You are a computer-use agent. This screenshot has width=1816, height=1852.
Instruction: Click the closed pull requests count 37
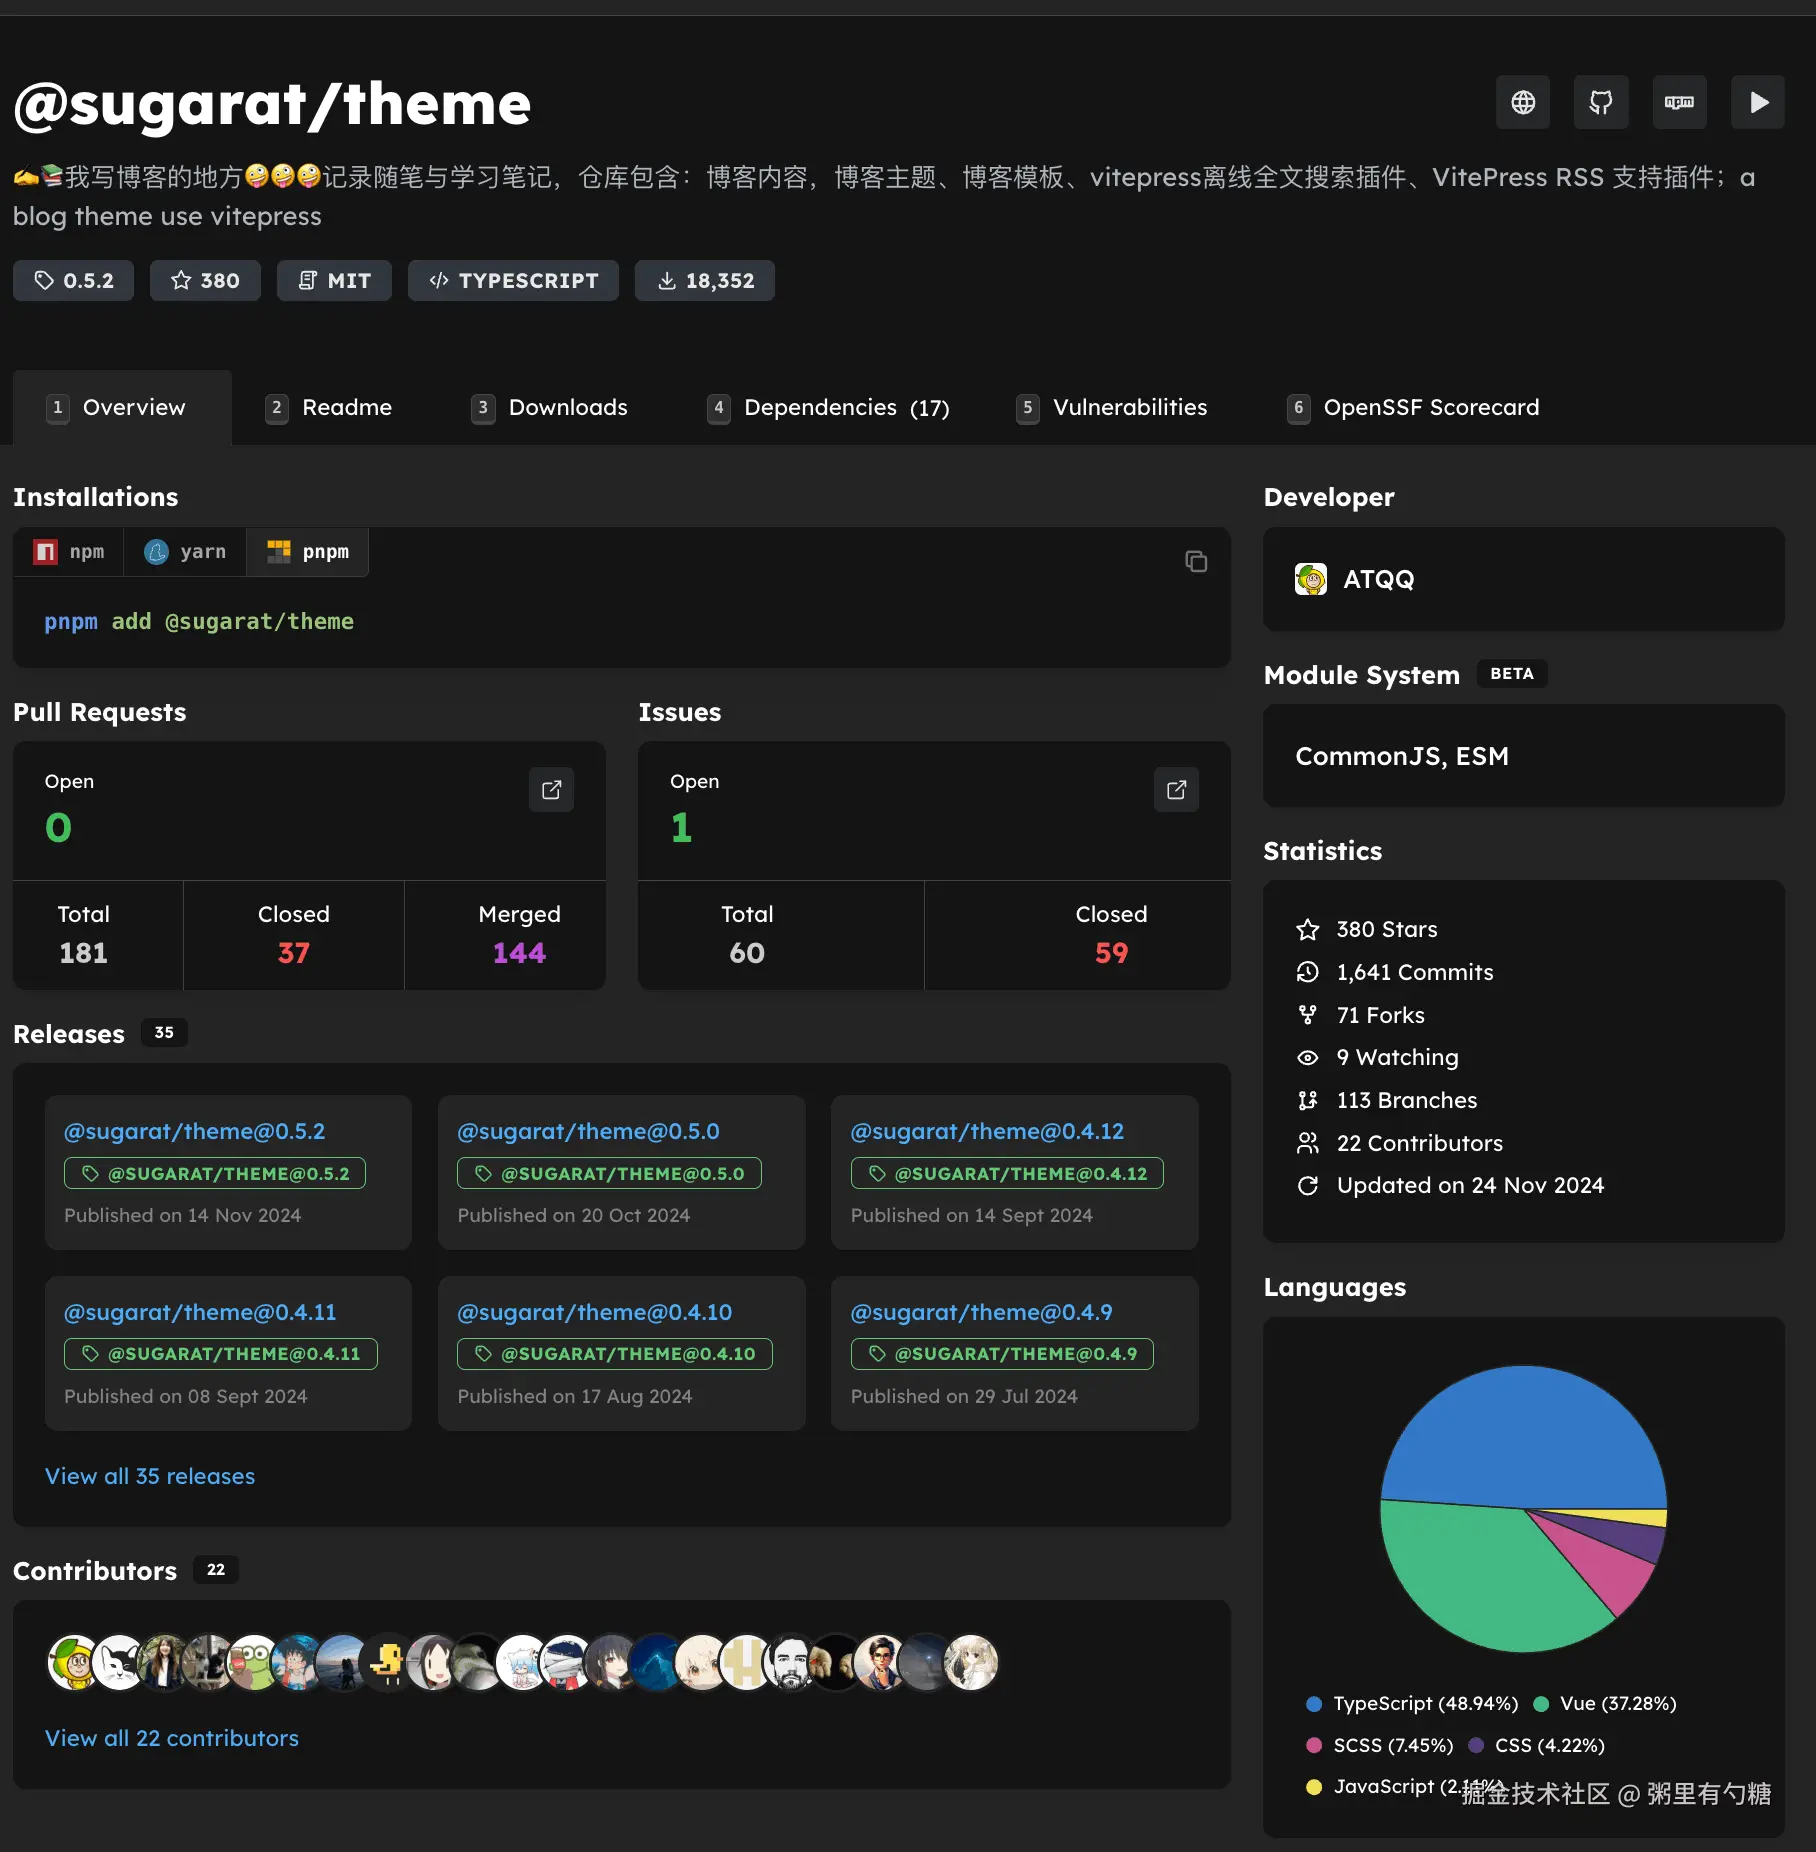293,953
